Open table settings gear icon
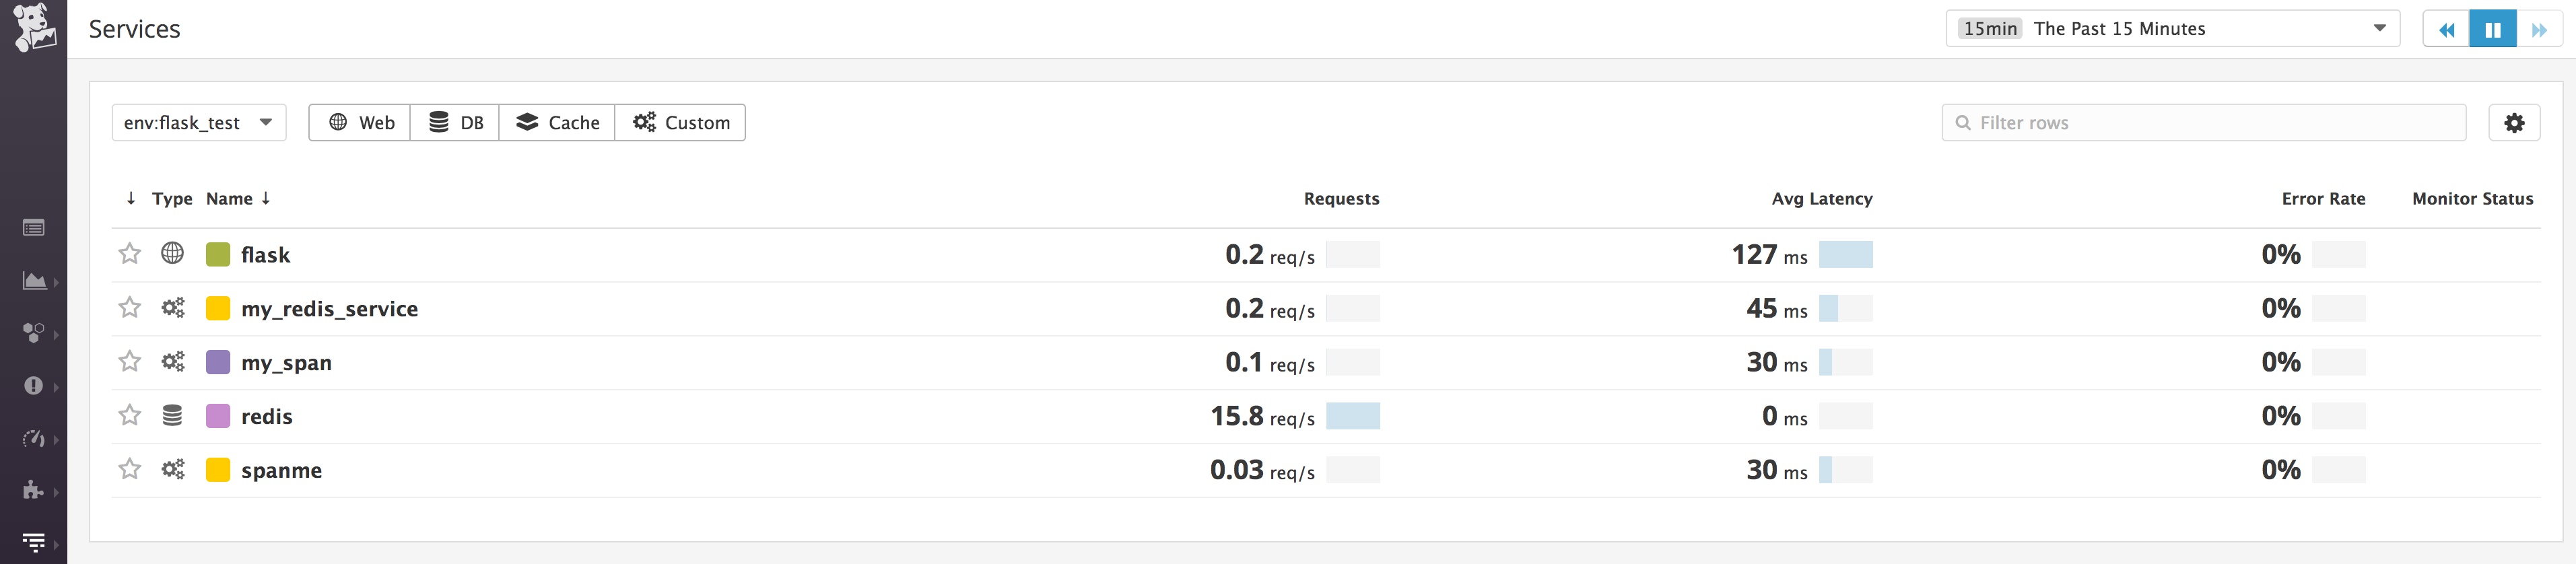 coord(2514,122)
